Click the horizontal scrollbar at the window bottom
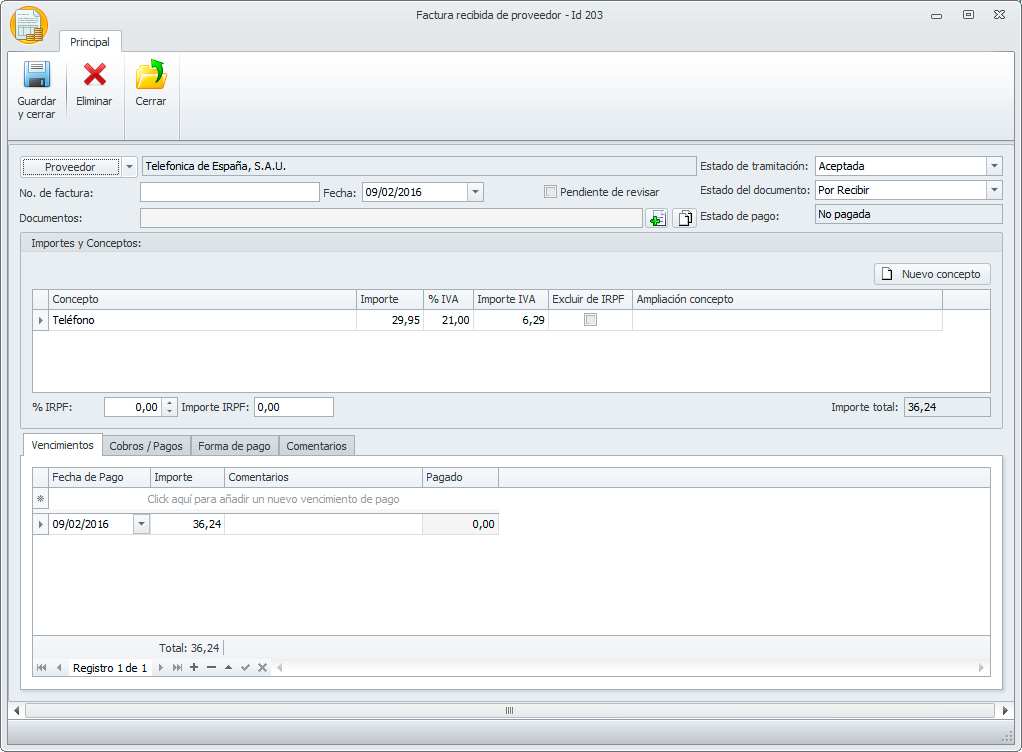This screenshot has height=752, width=1022. tap(510, 710)
